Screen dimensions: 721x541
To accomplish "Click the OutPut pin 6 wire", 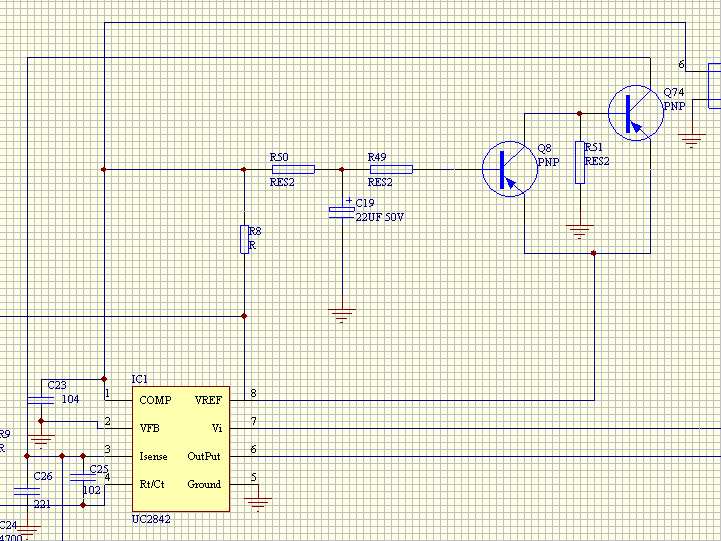I will point(475,456).
